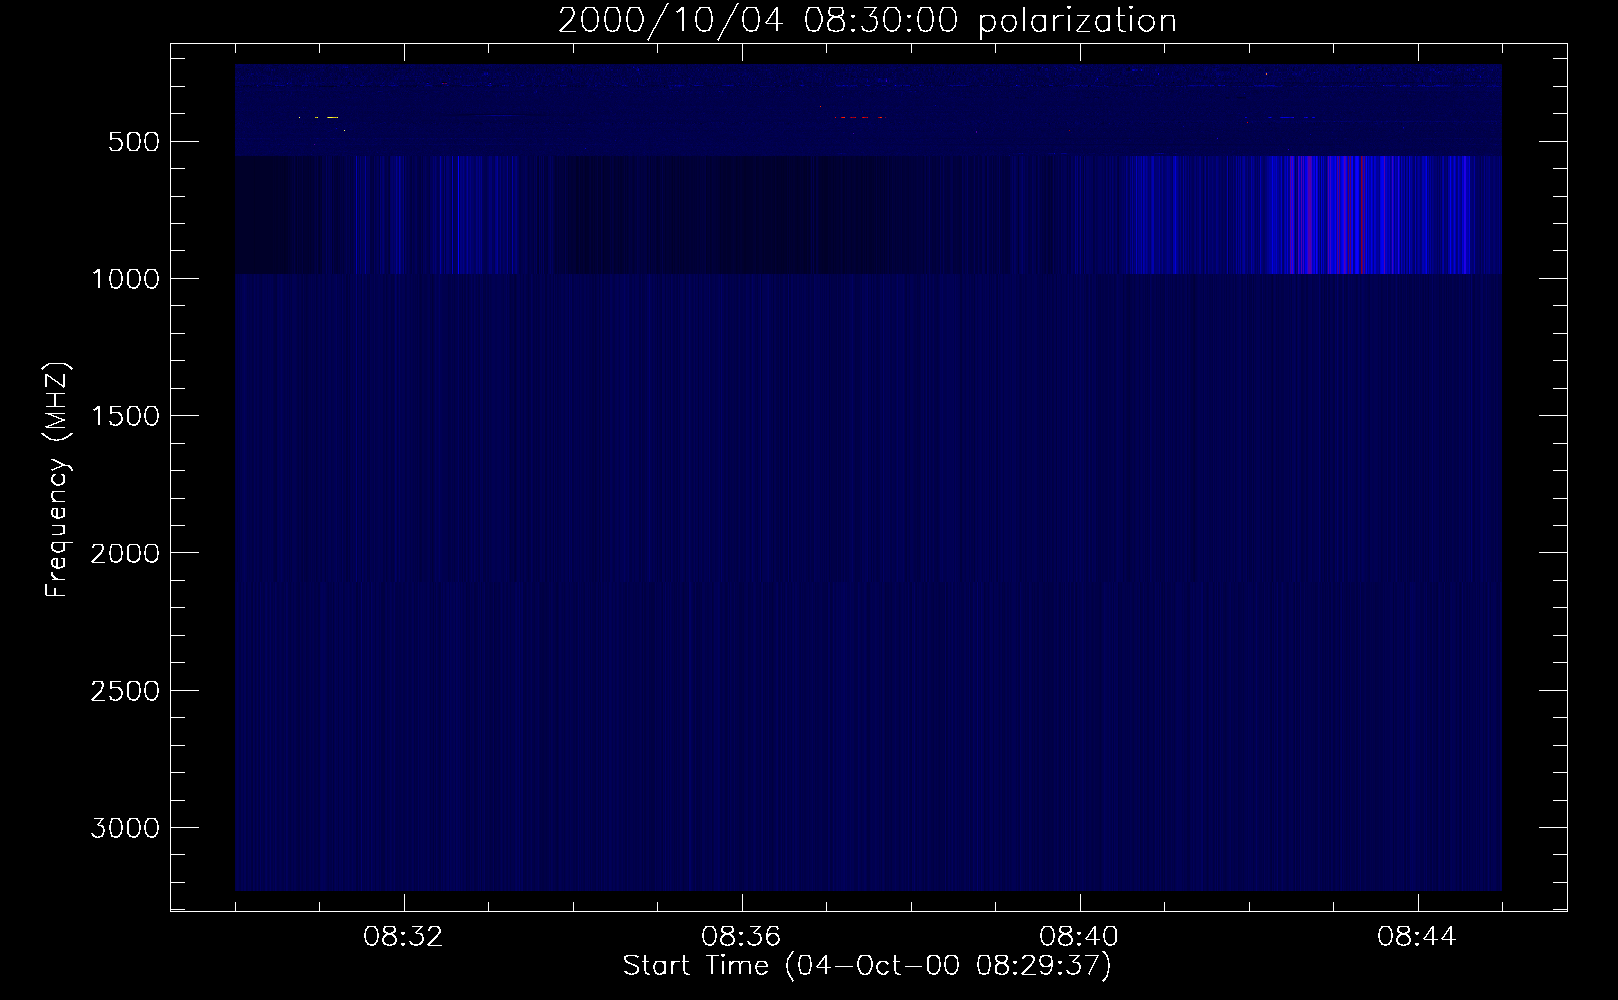Click the "Frequency (MHZ)" axis label
The image size is (1618, 1000).
pos(57,480)
